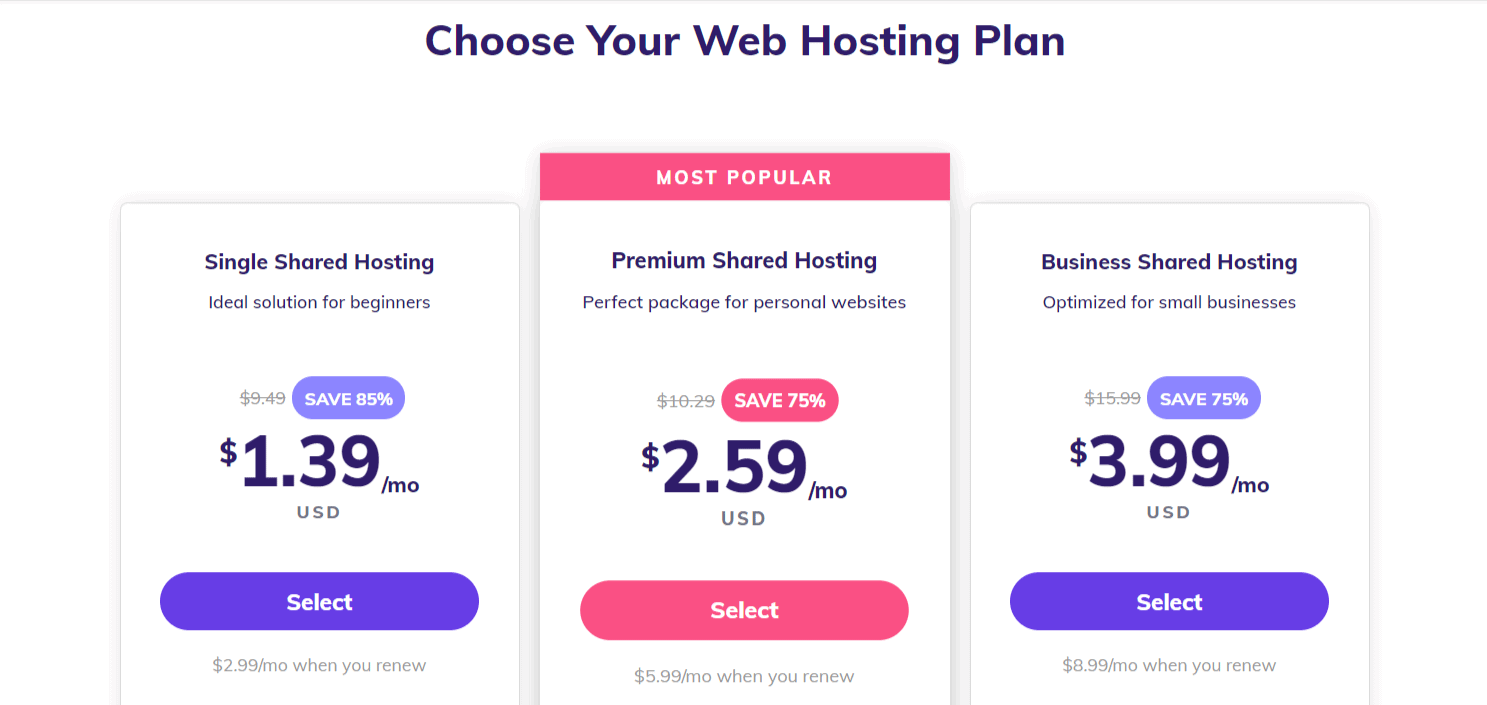Click the pink SAVE 75% badge
1487x705 pixels.
point(780,400)
